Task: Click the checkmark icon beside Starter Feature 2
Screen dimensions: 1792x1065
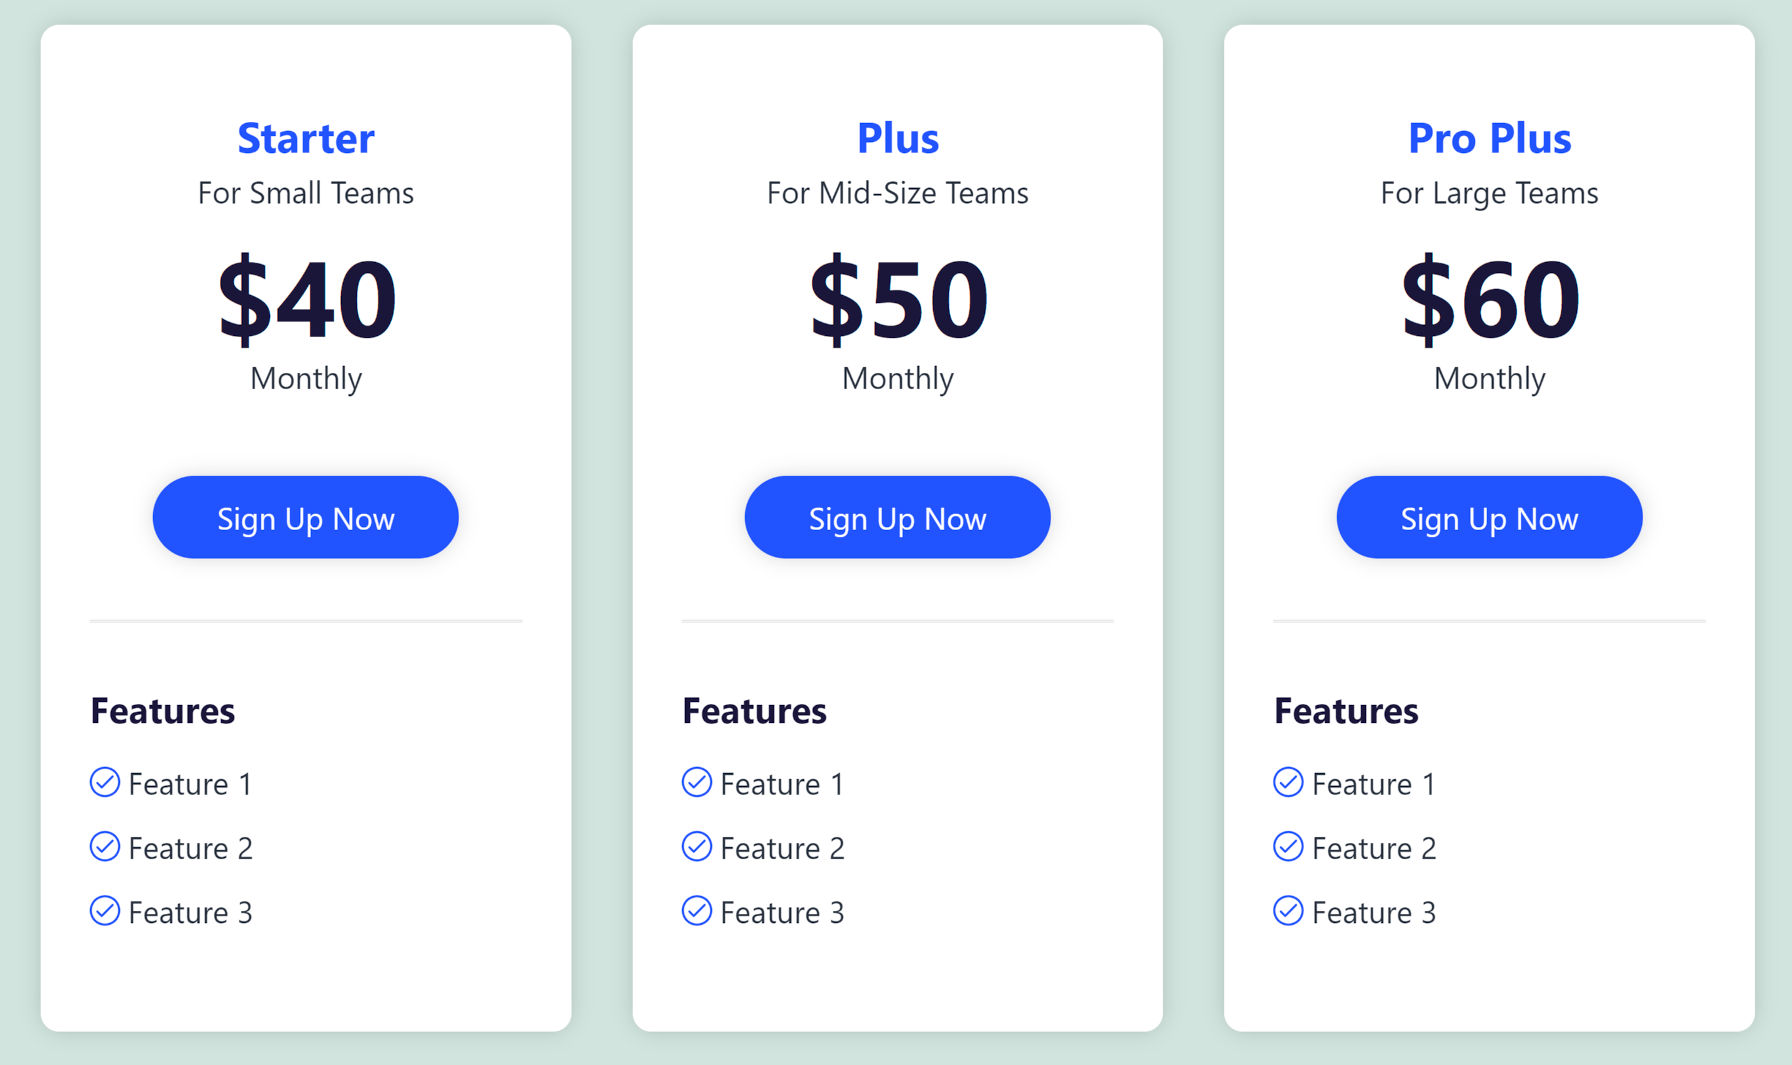Action: pos(105,847)
